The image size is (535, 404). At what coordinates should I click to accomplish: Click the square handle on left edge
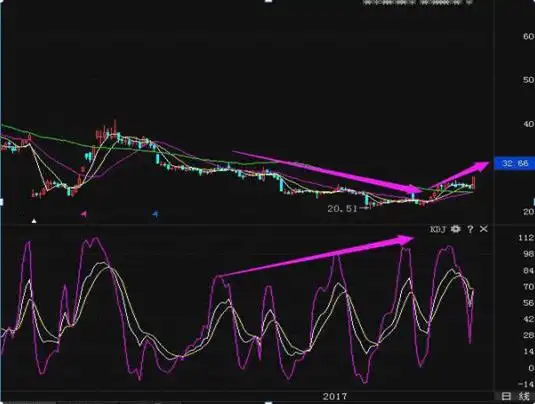(1, 202)
